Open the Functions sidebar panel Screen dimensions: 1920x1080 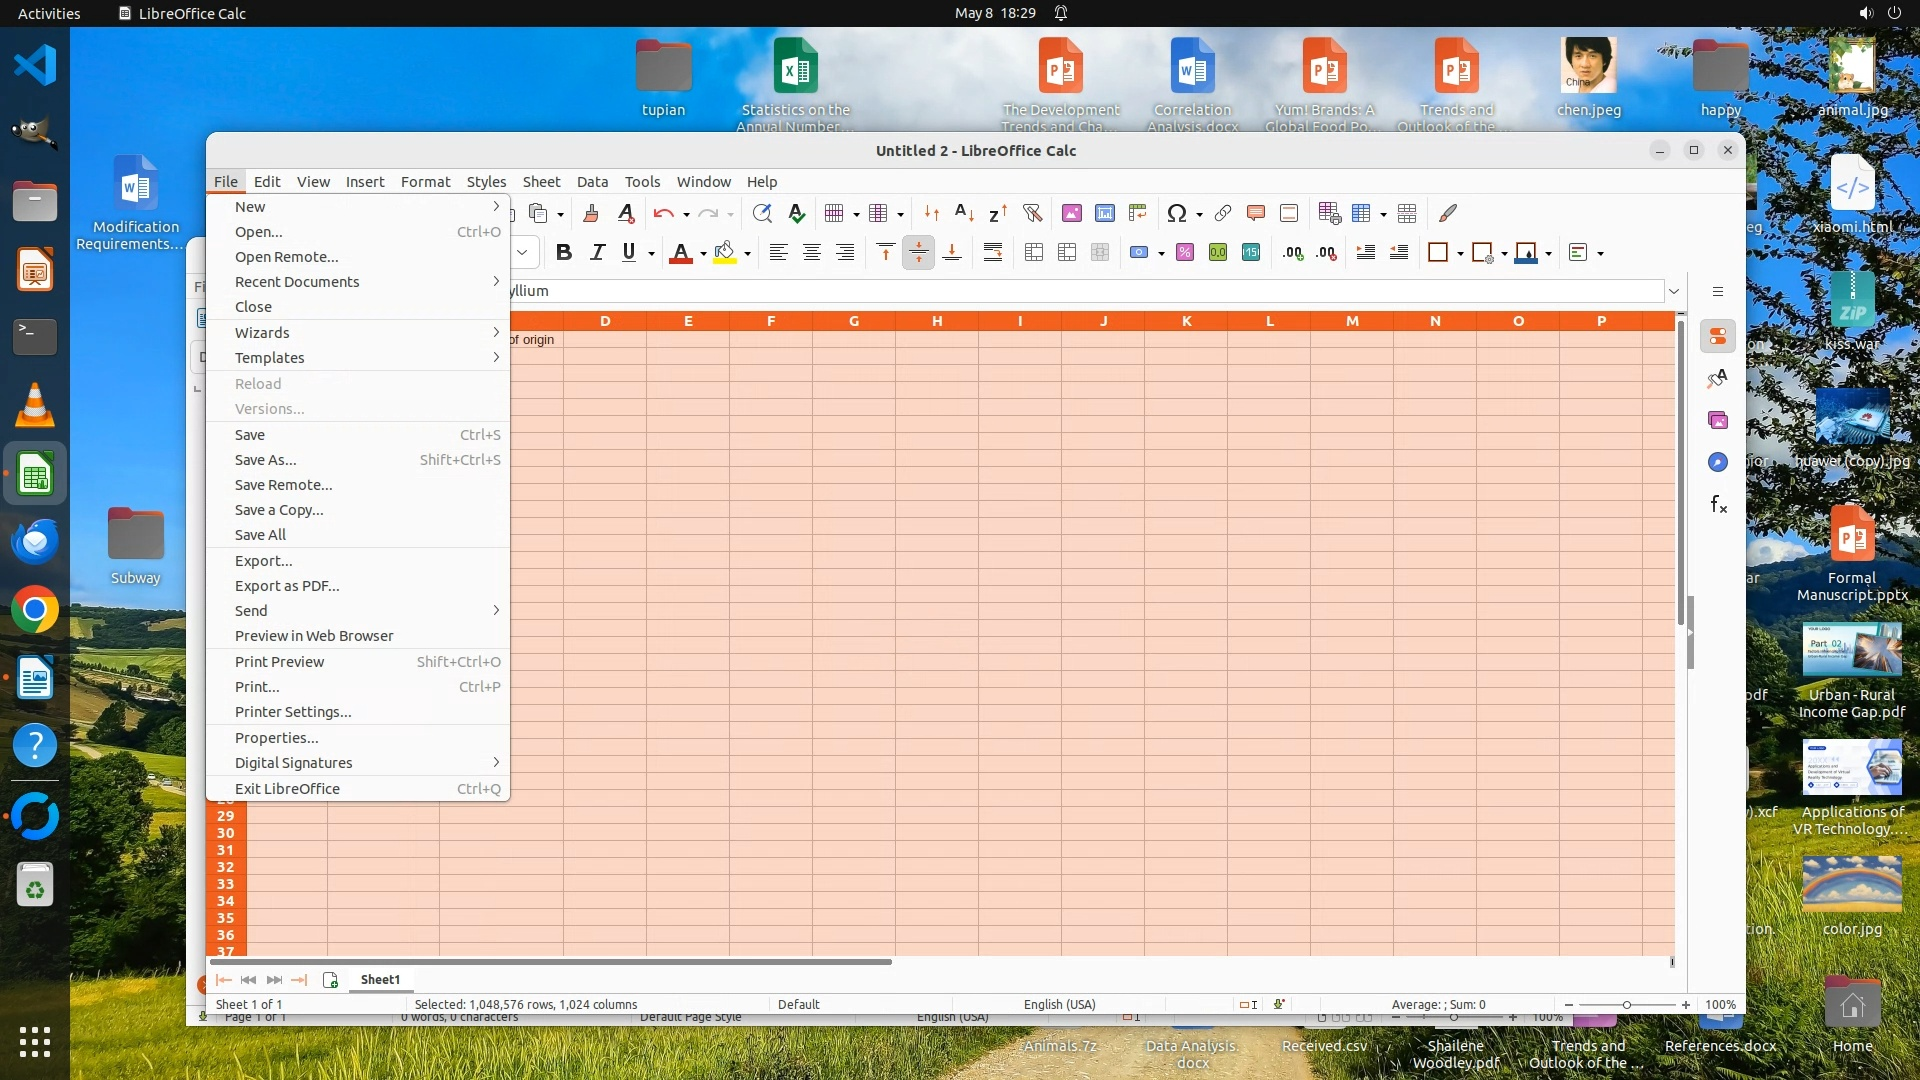(x=1718, y=505)
